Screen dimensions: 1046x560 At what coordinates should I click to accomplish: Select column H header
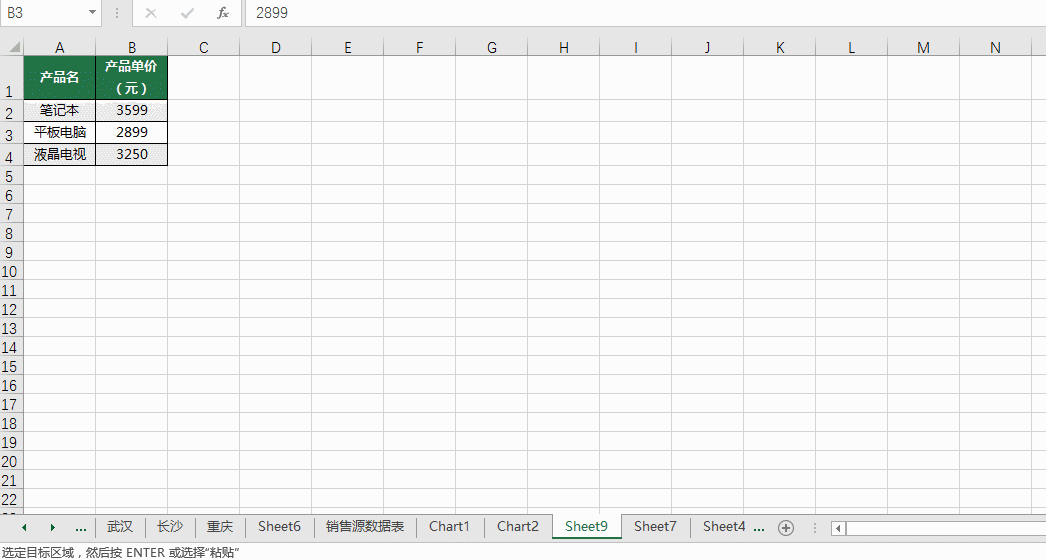[x=564, y=47]
